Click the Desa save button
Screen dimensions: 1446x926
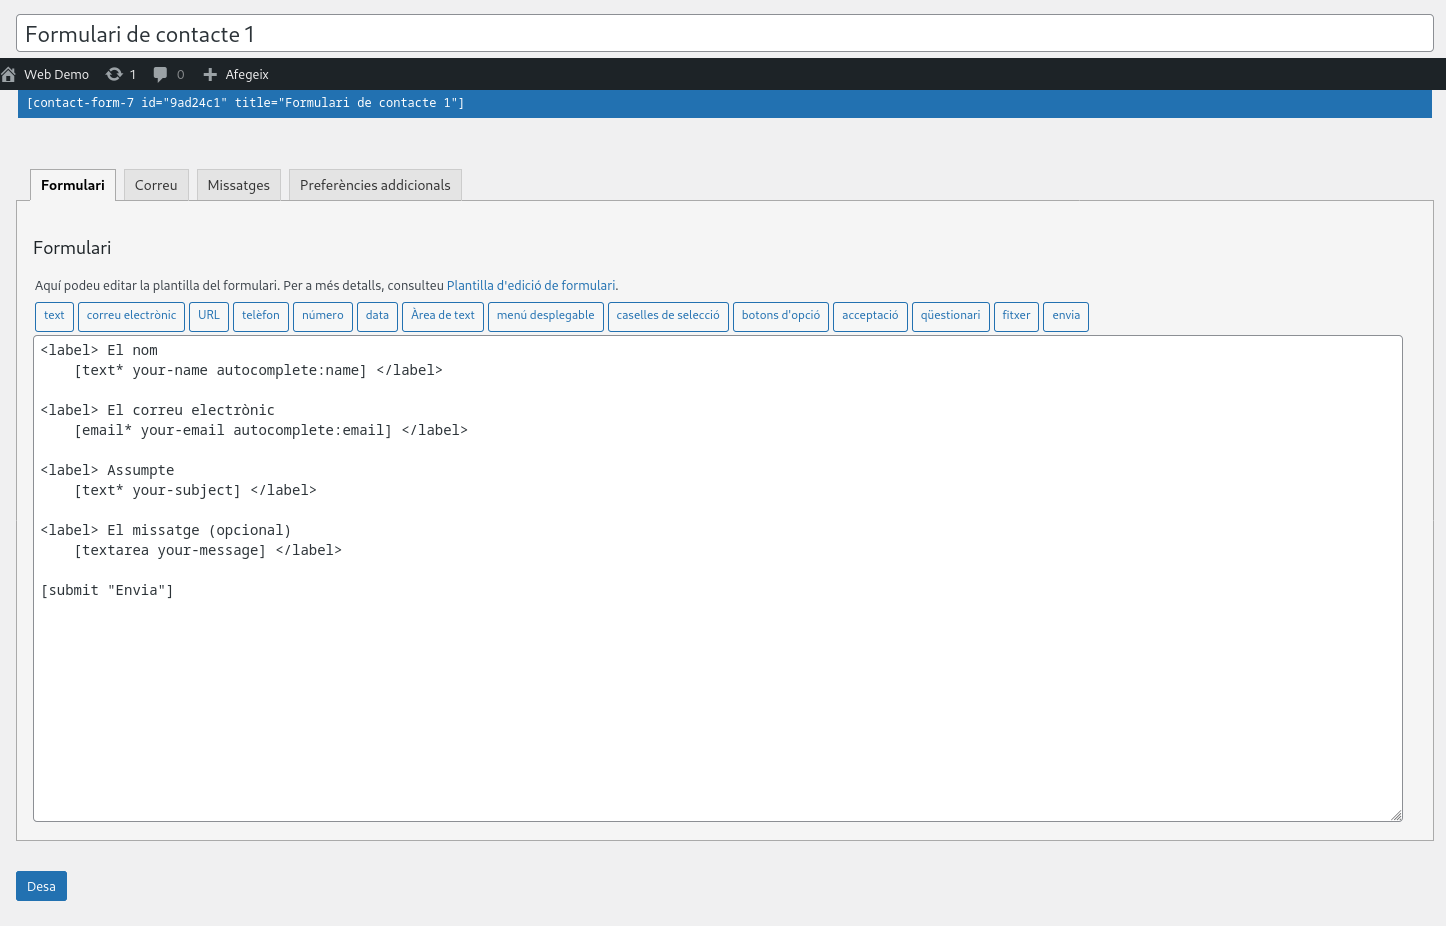pyautogui.click(x=41, y=886)
